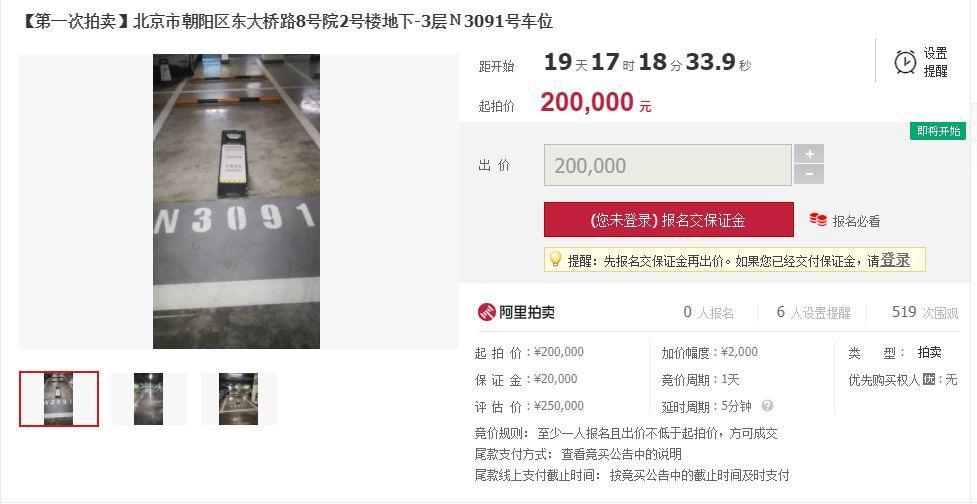Viewport: 977px width, 504px height.
Task: Increase bid with the plus stepper
Action: point(809,154)
